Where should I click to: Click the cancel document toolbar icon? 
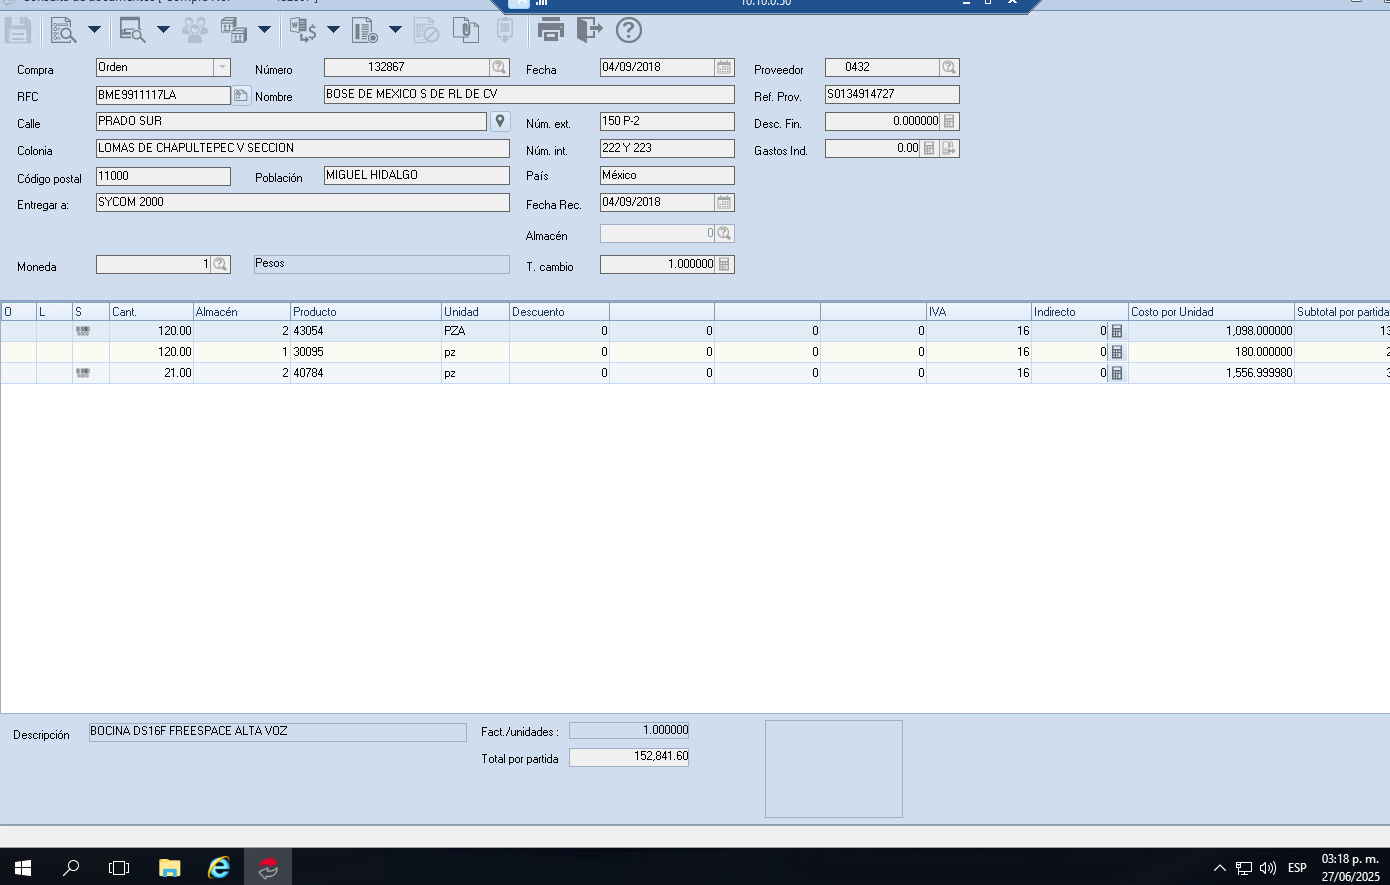tap(426, 30)
